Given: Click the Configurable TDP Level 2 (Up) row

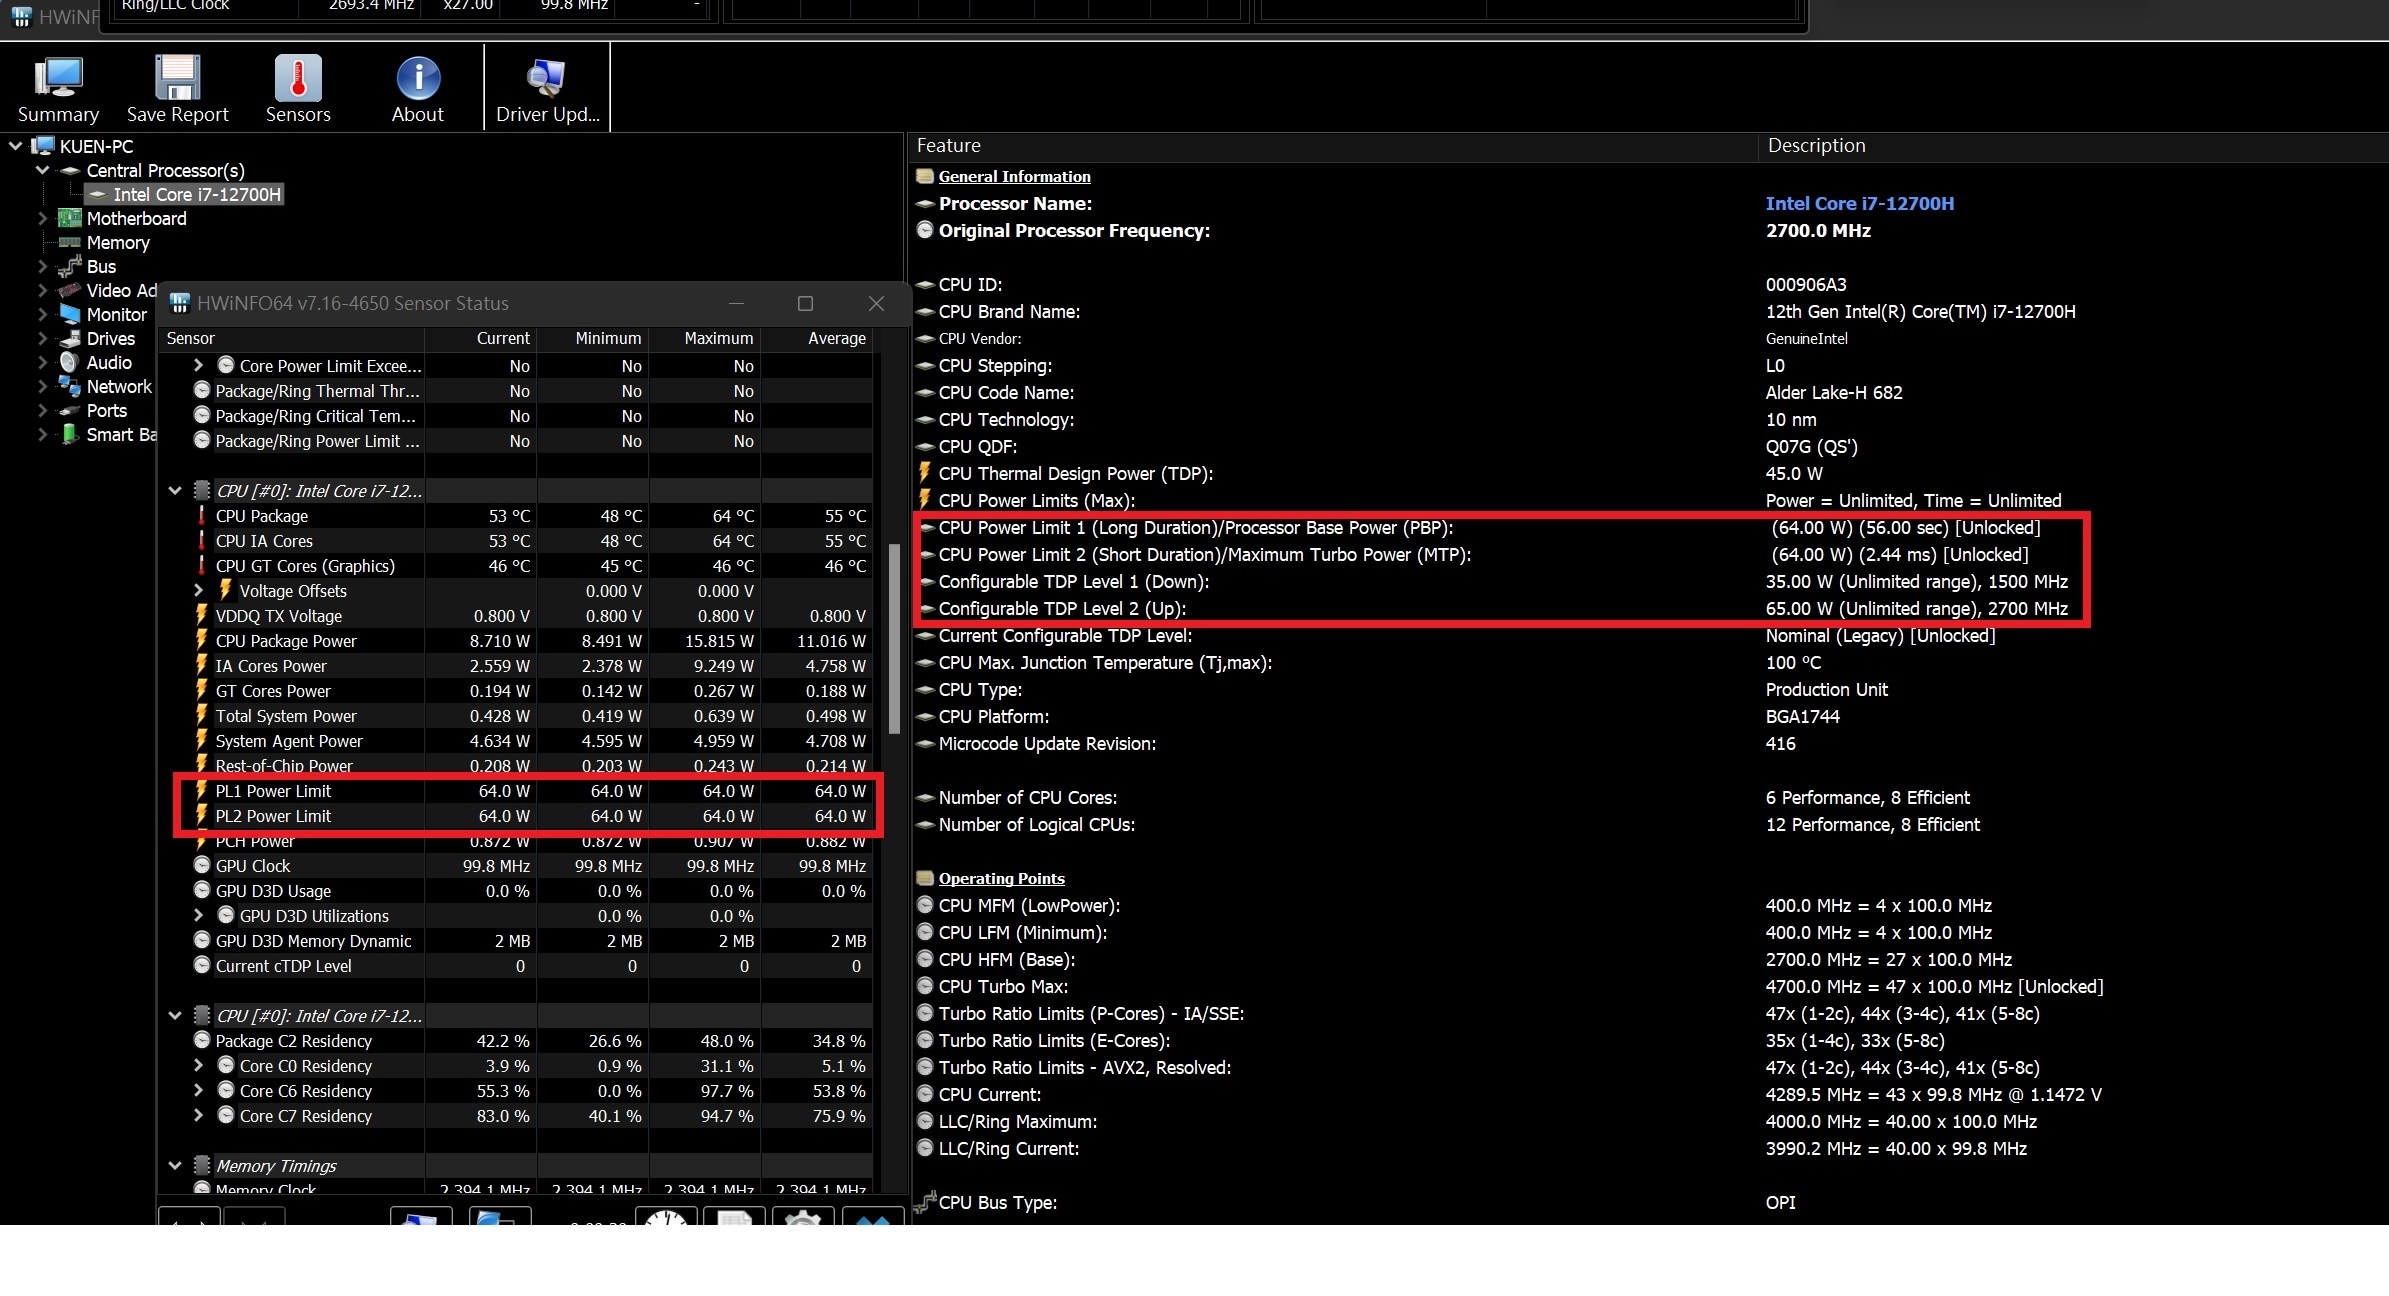Looking at the screenshot, I should 1650,608.
